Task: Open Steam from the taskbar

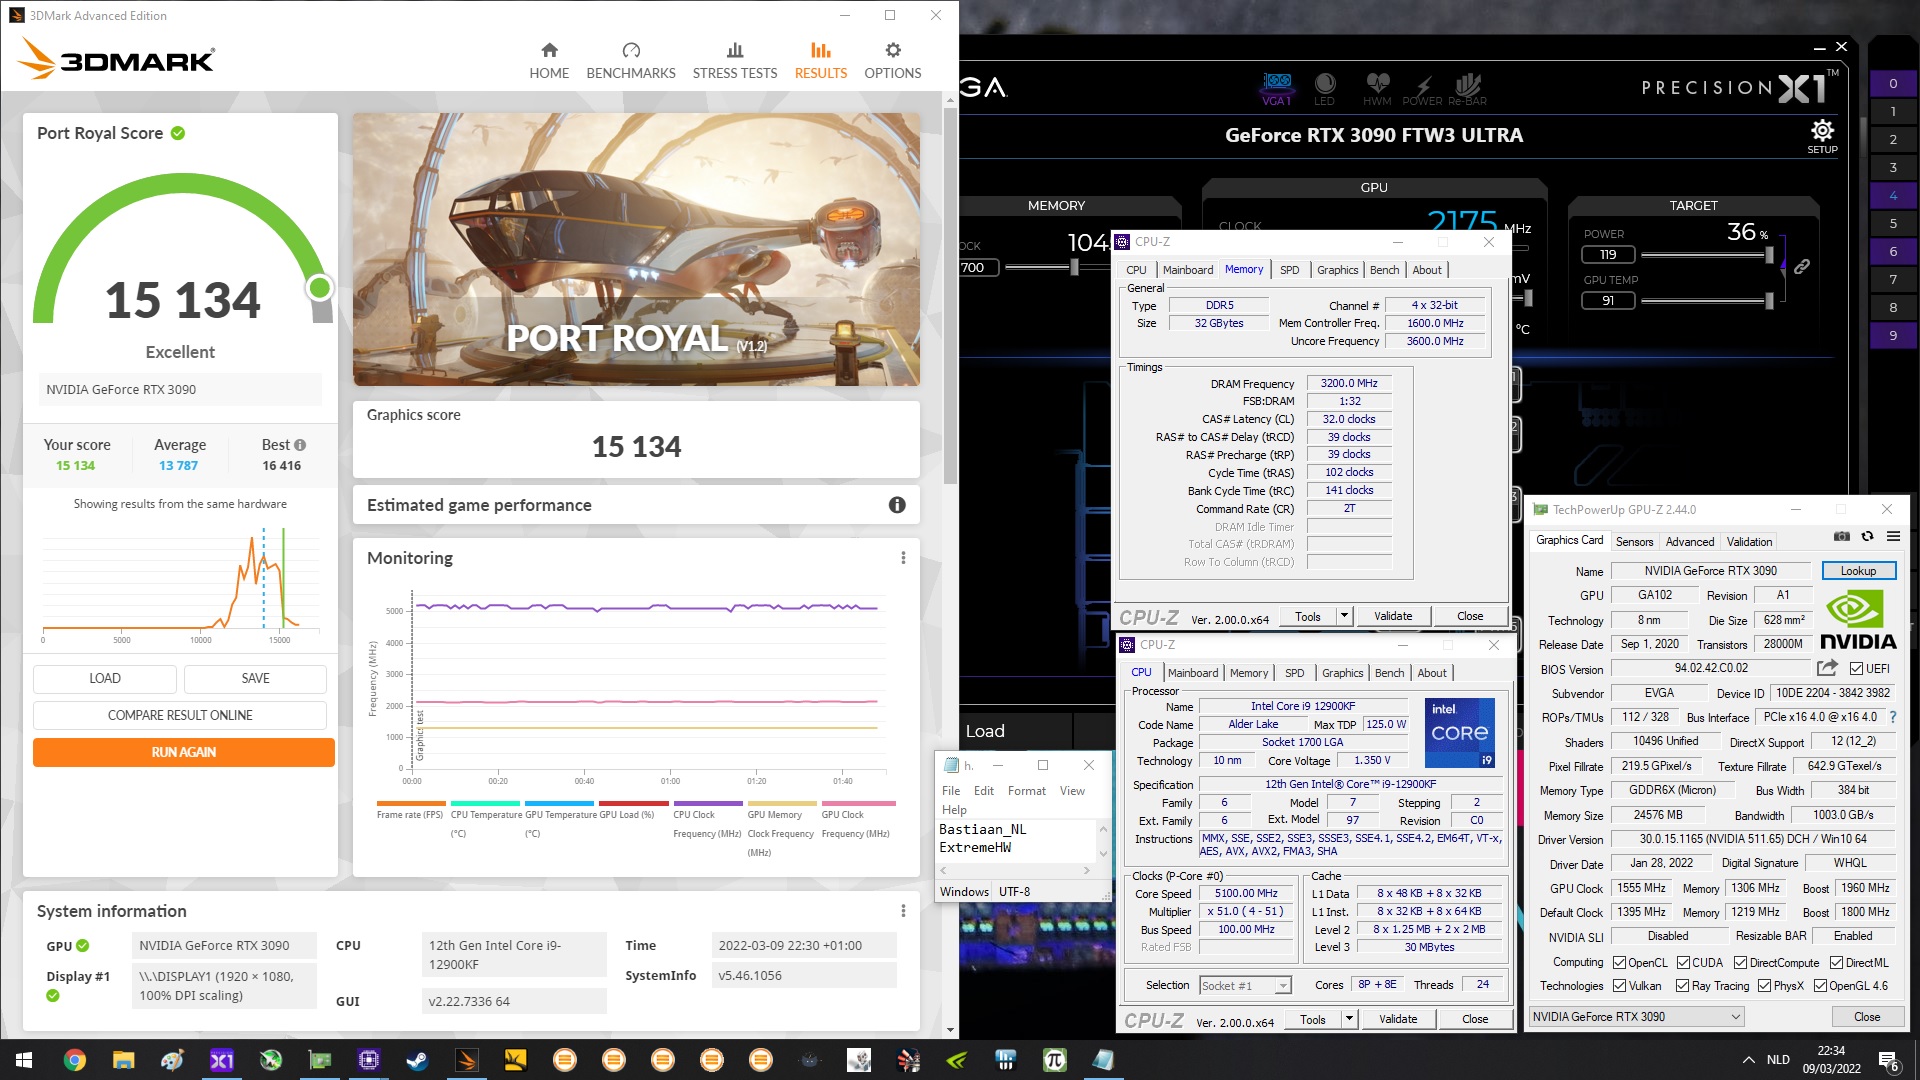Action: coord(417,1060)
